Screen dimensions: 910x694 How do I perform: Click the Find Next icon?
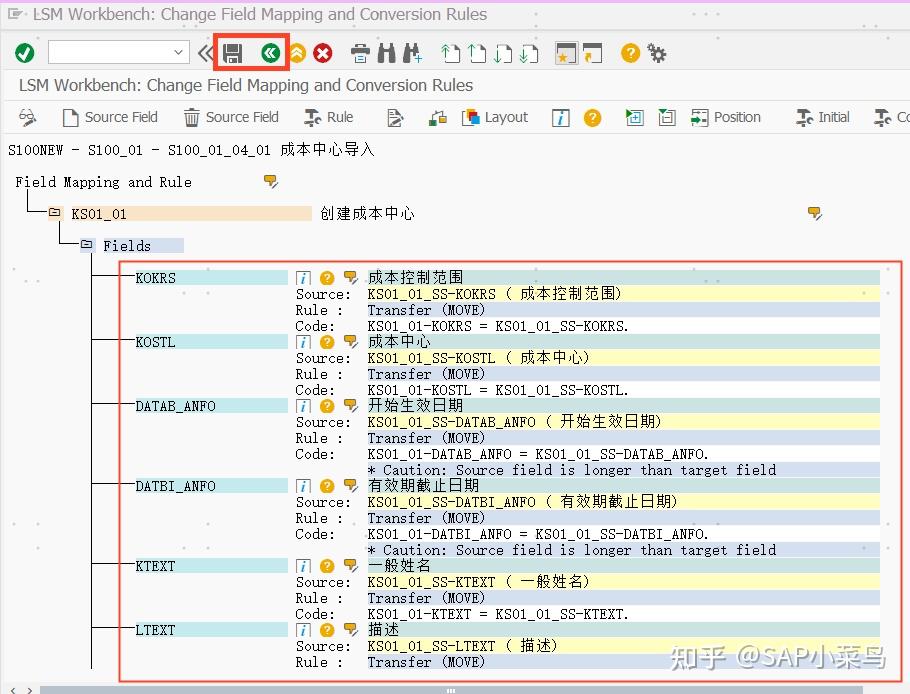pyautogui.click(x=412, y=53)
